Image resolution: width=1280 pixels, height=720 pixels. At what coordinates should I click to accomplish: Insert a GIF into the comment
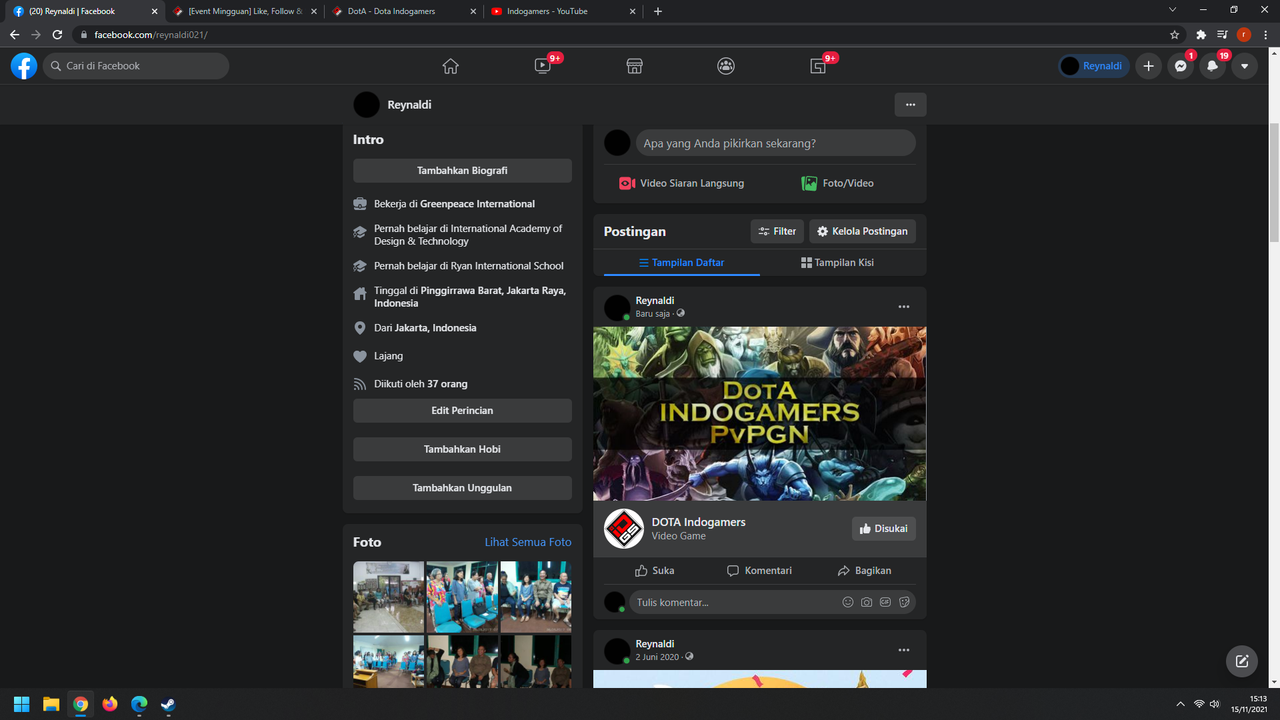pos(885,602)
